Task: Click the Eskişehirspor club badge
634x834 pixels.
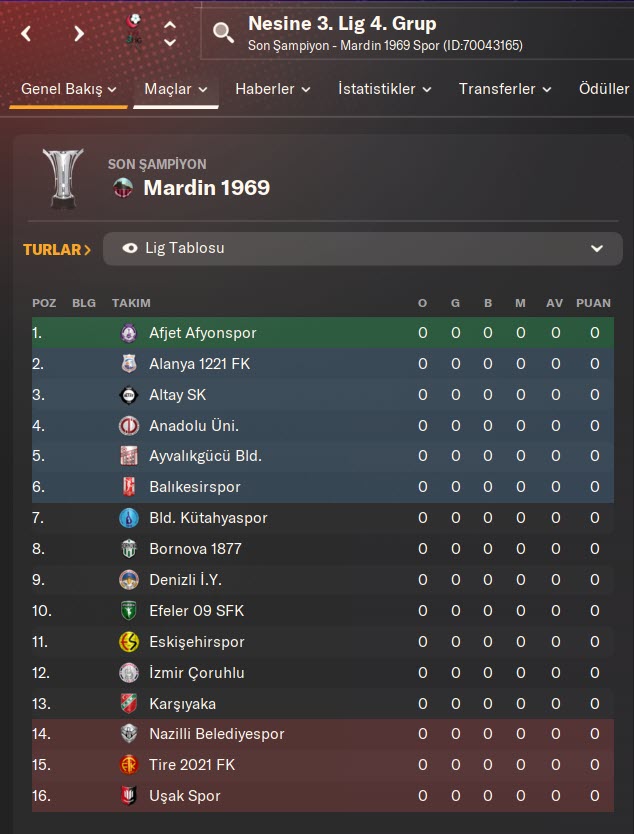Action: point(129,642)
